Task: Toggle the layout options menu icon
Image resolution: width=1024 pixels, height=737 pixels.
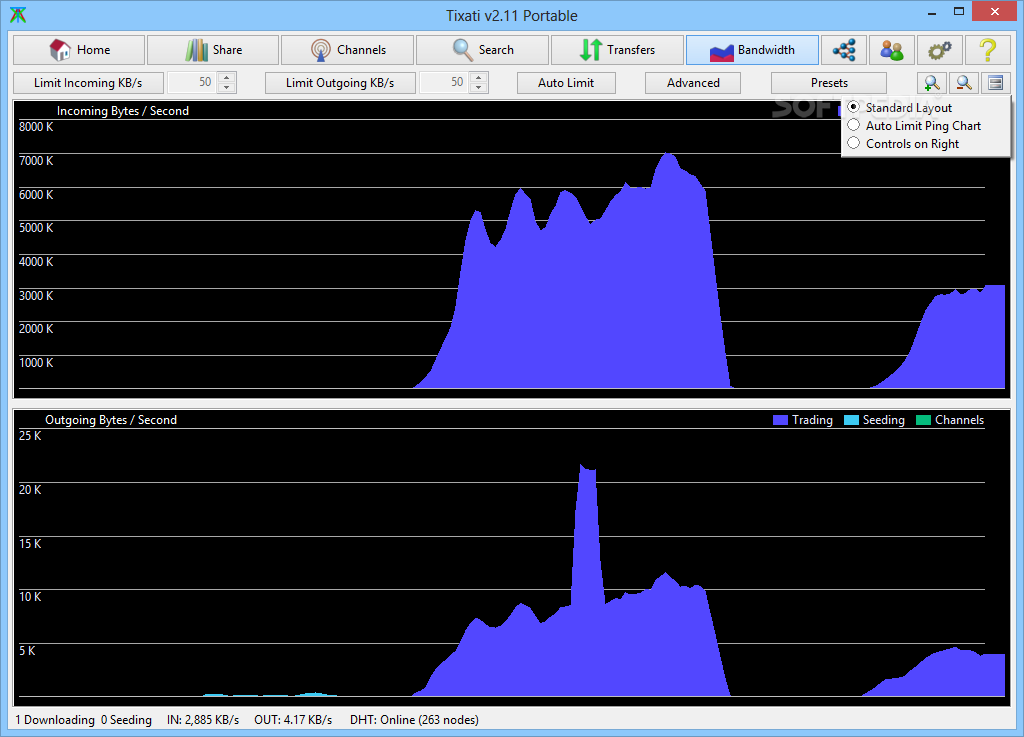Action: point(995,83)
